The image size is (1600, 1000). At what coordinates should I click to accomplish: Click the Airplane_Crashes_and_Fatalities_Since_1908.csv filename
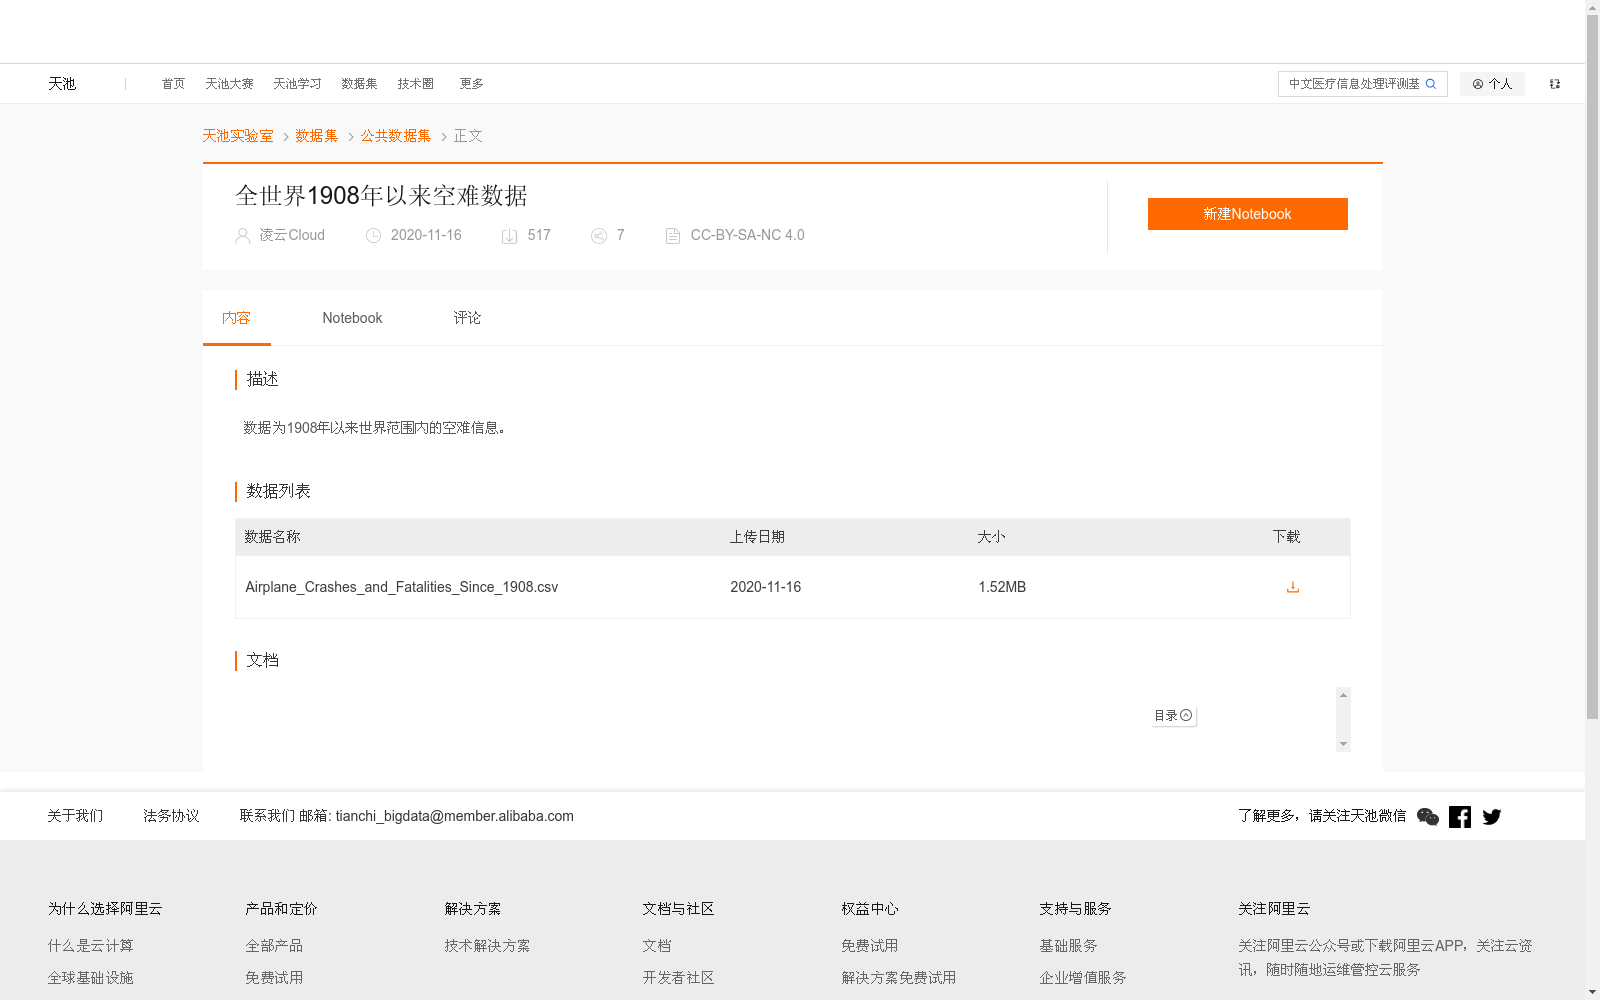(x=402, y=587)
